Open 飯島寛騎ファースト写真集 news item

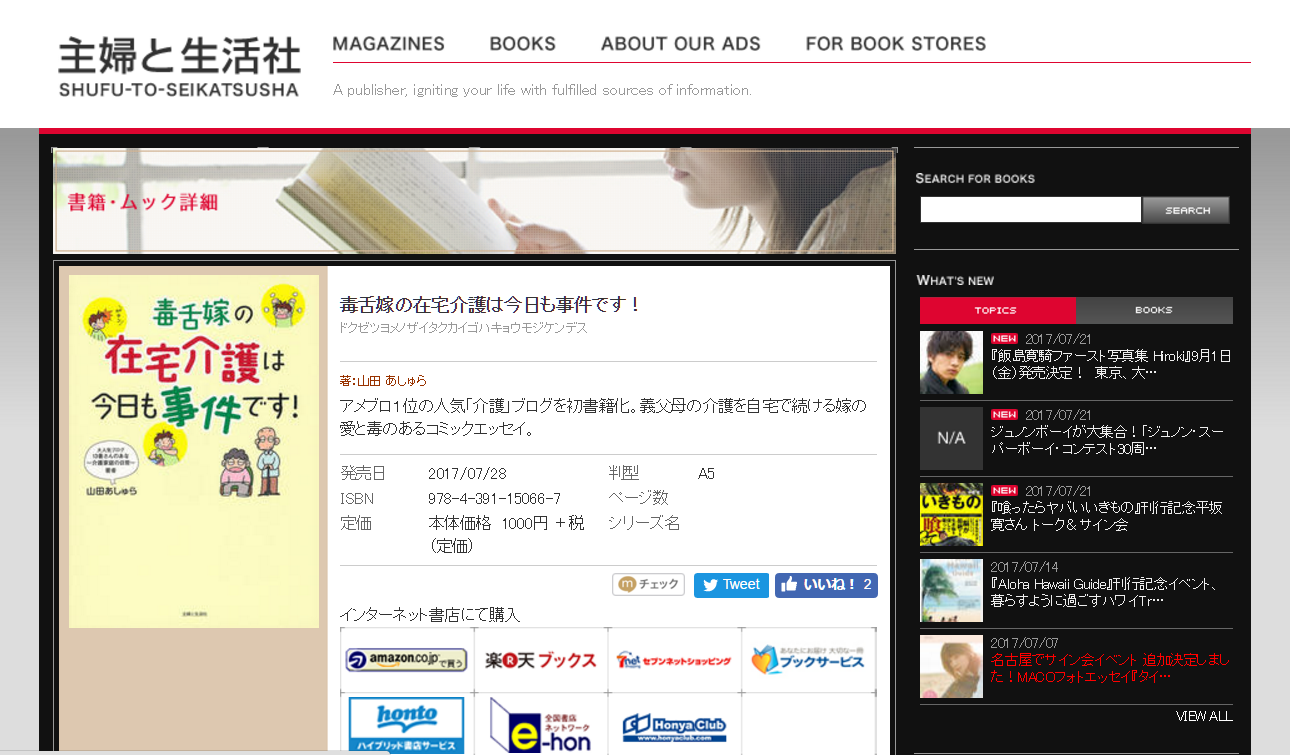coord(1110,364)
